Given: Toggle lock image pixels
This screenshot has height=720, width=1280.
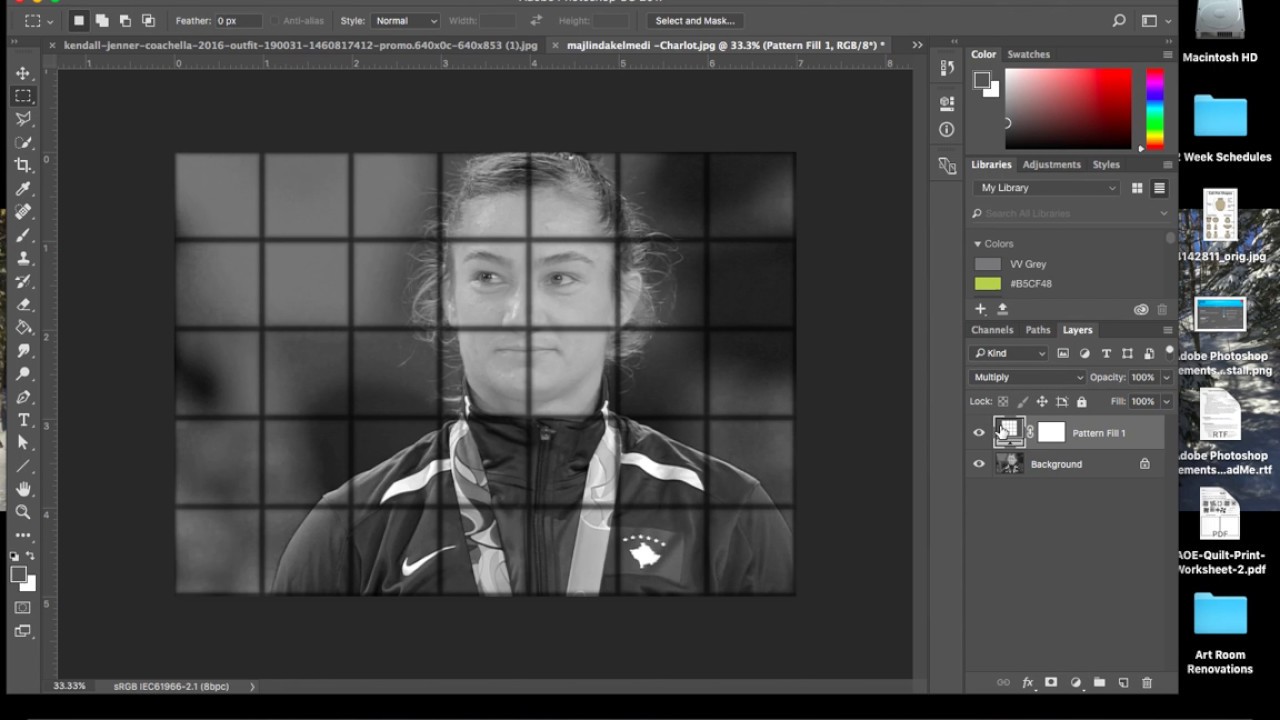Looking at the screenshot, I should (1022, 402).
